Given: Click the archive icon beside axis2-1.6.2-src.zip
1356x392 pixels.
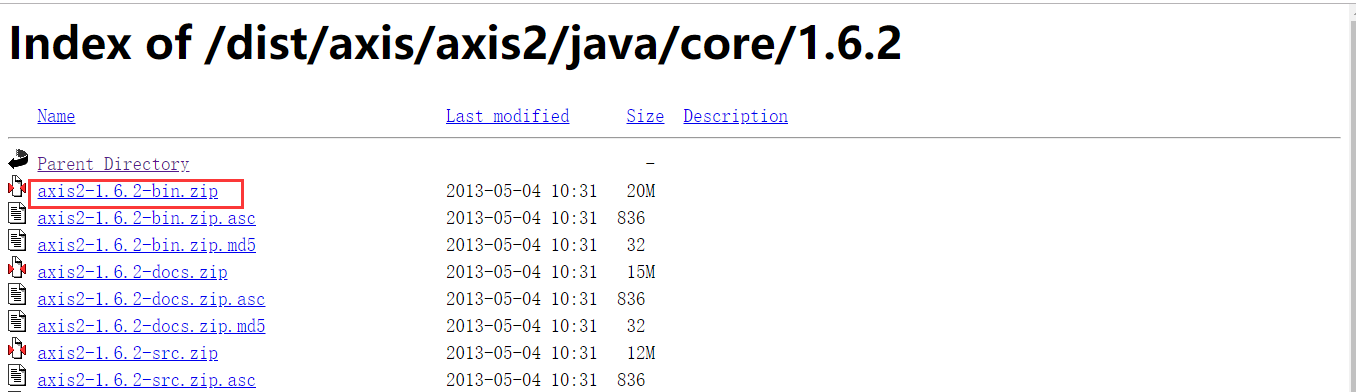Looking at the screenshot, I should (x=17, y=348).
